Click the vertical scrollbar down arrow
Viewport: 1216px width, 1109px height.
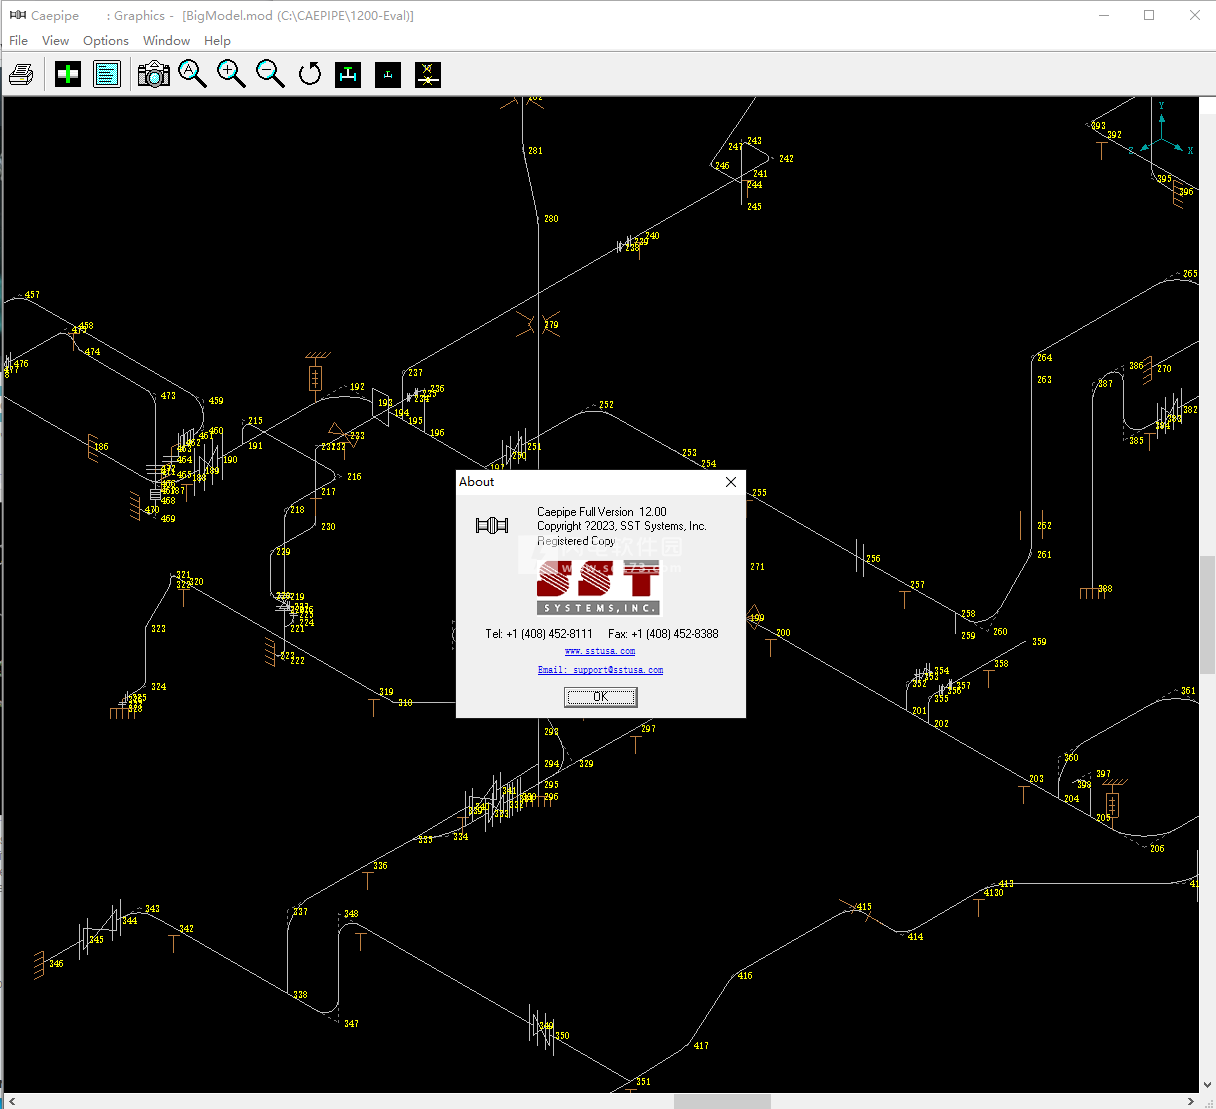click(x=1207, y=1084)
